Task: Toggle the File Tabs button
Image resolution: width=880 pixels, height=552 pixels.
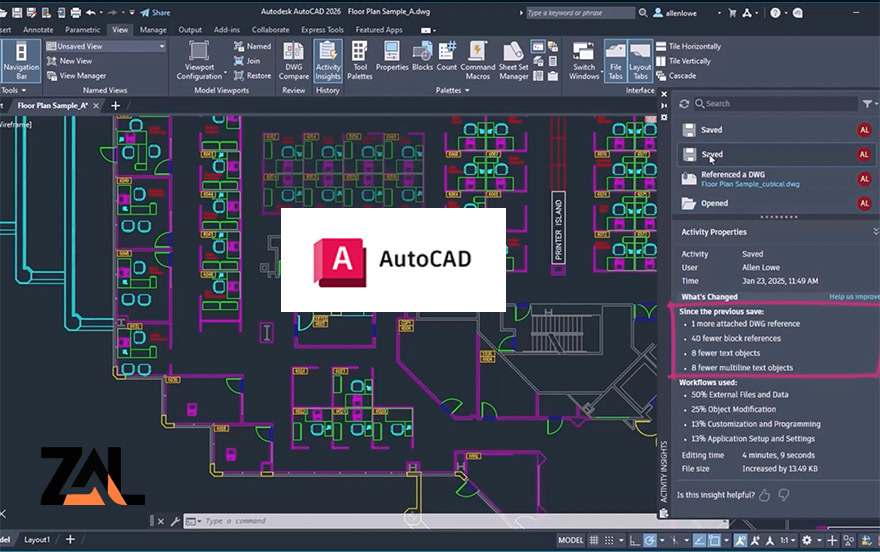Action: 614,60
